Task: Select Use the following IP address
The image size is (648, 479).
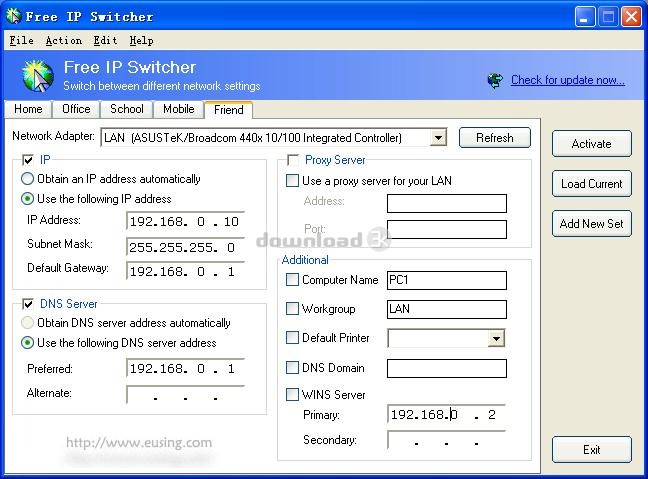Action: (27, 199)
